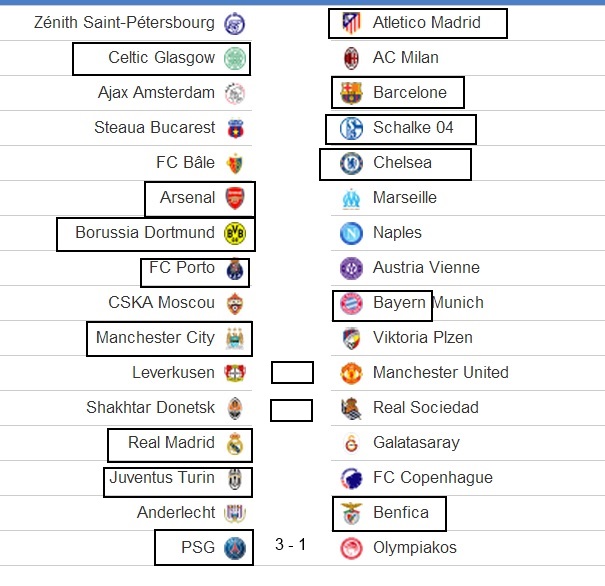Click the Galatasaray logo

(351, 443)
